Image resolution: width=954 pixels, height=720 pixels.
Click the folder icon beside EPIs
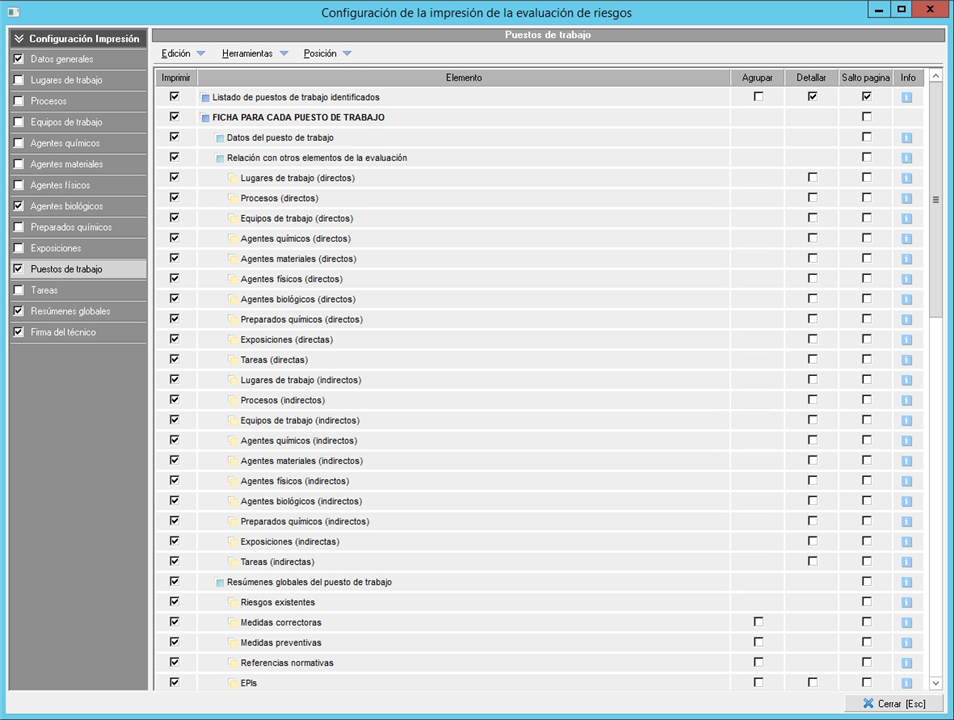click(233, 683)
